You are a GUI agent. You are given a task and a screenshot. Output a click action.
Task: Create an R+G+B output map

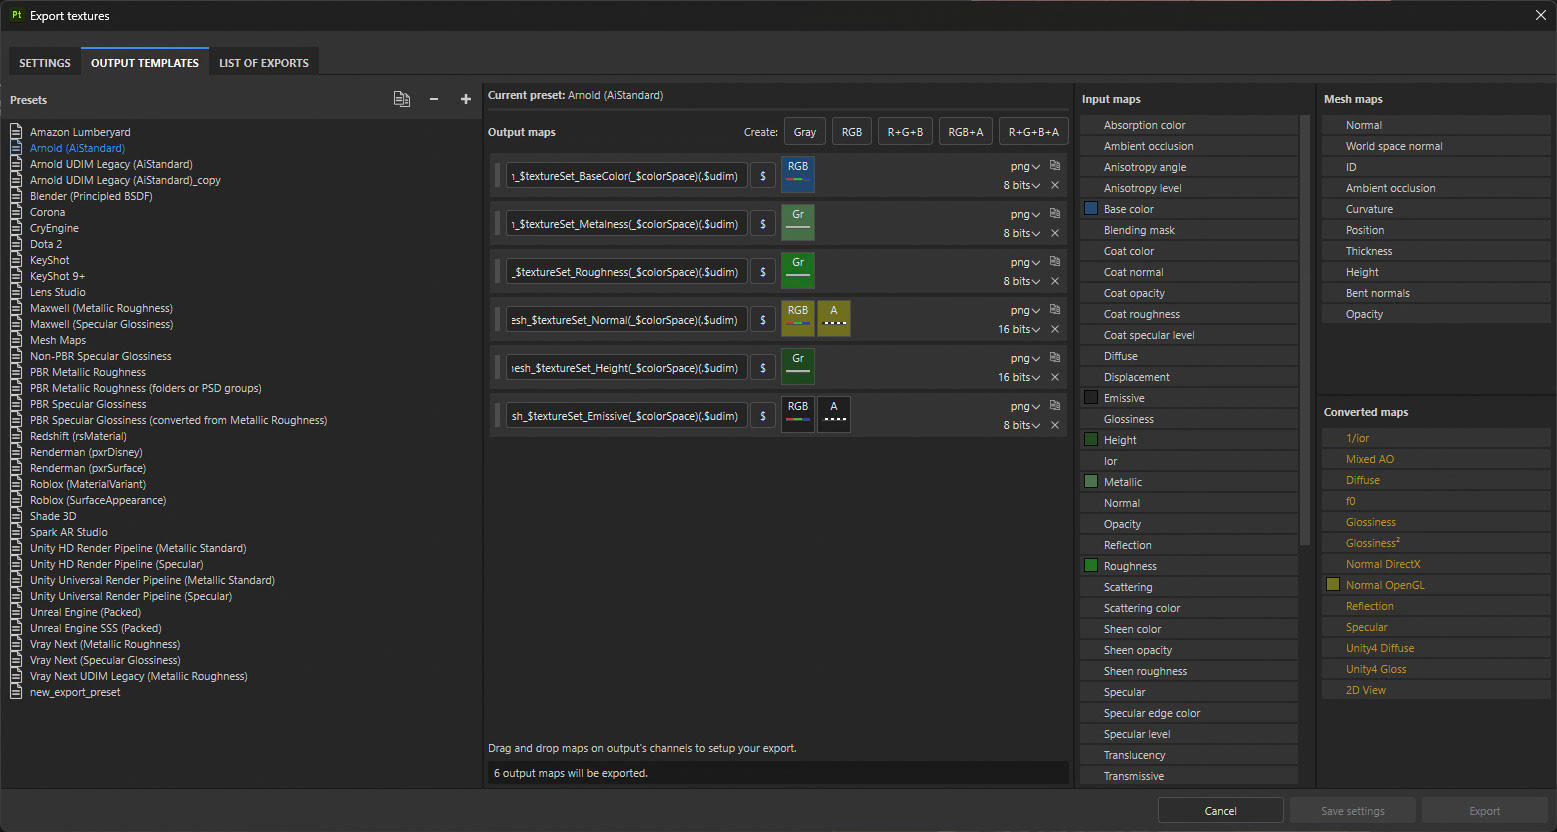(x=906, y=131)
